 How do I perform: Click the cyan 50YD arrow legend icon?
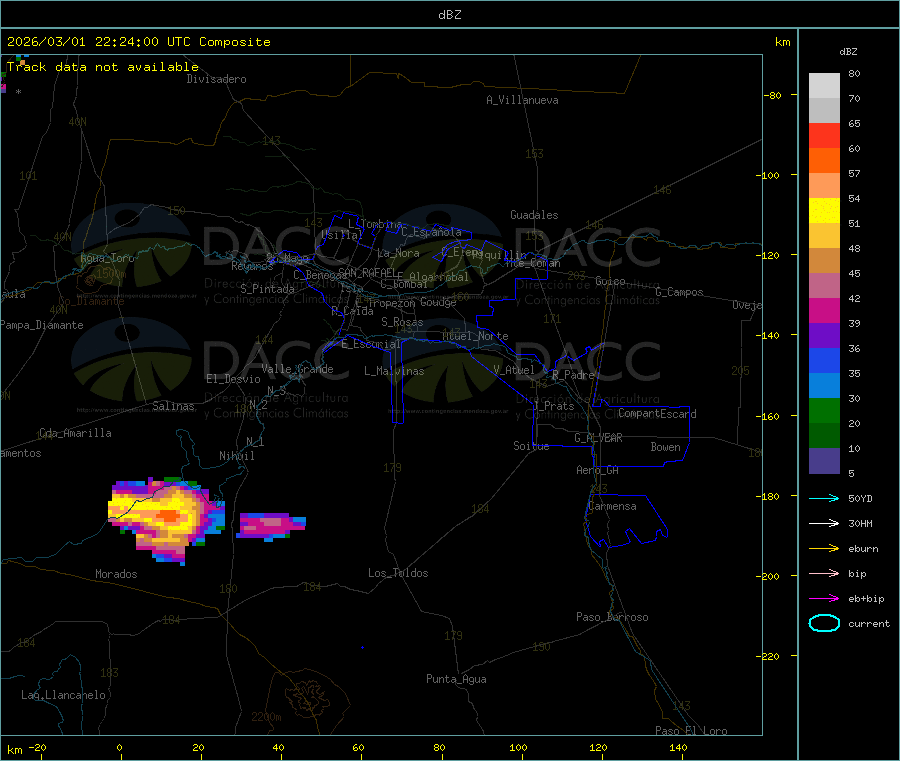[824, 498]
